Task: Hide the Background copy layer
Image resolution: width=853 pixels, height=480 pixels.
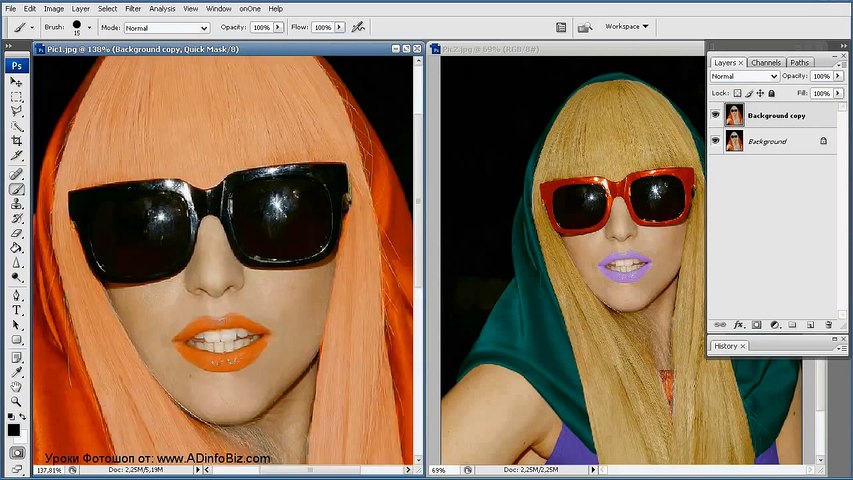Action: pos(715,115)
